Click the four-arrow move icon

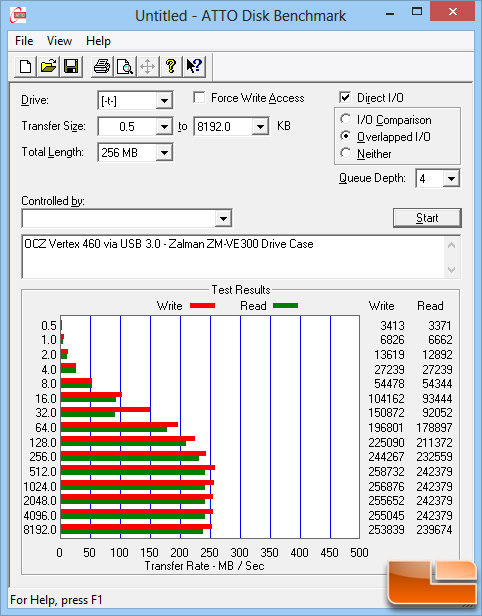147,66
